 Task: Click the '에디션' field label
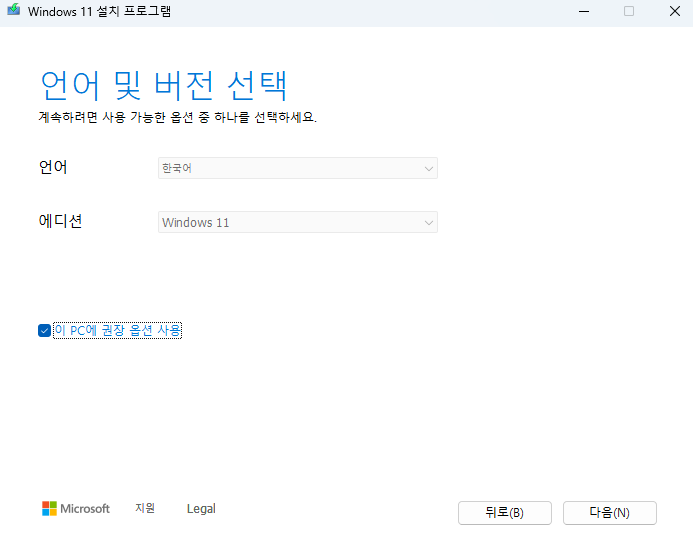[x=61, y=221]
